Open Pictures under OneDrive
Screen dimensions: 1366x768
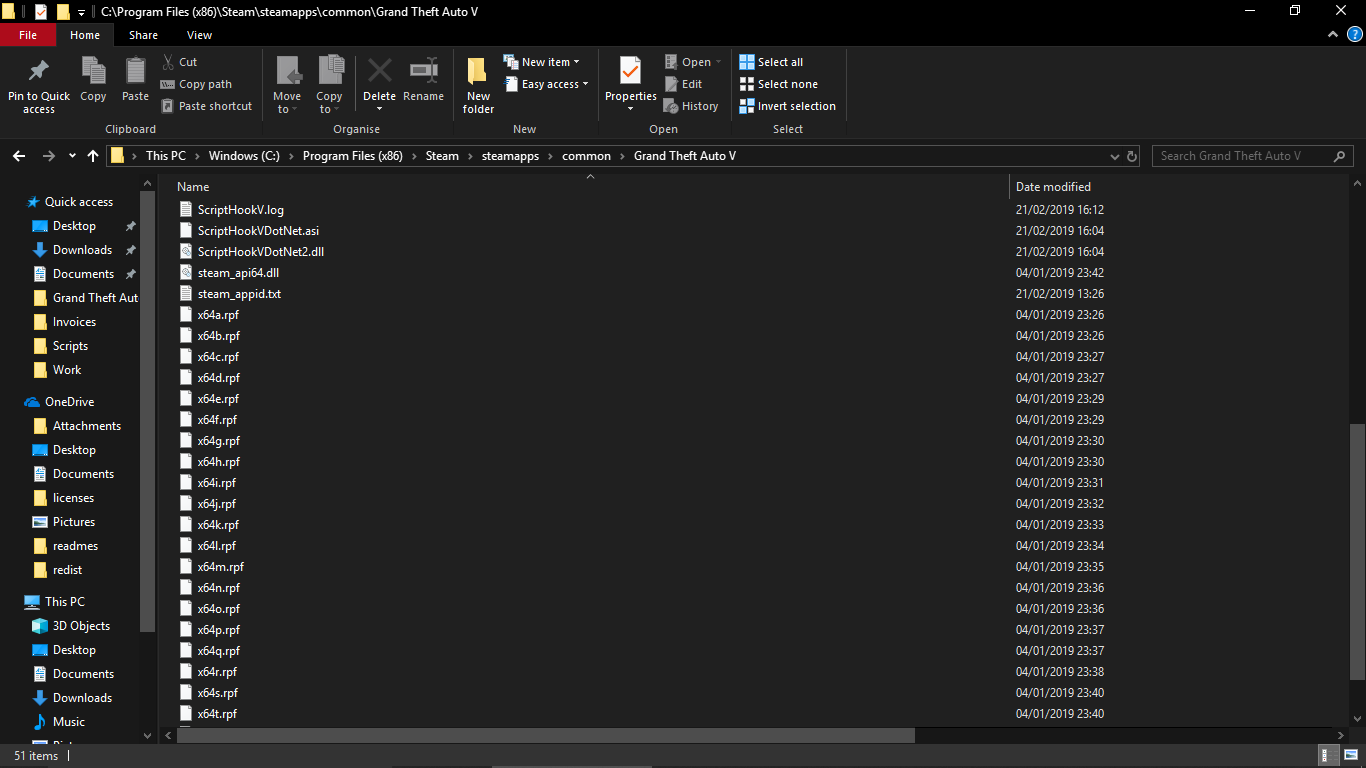[74, 522]
